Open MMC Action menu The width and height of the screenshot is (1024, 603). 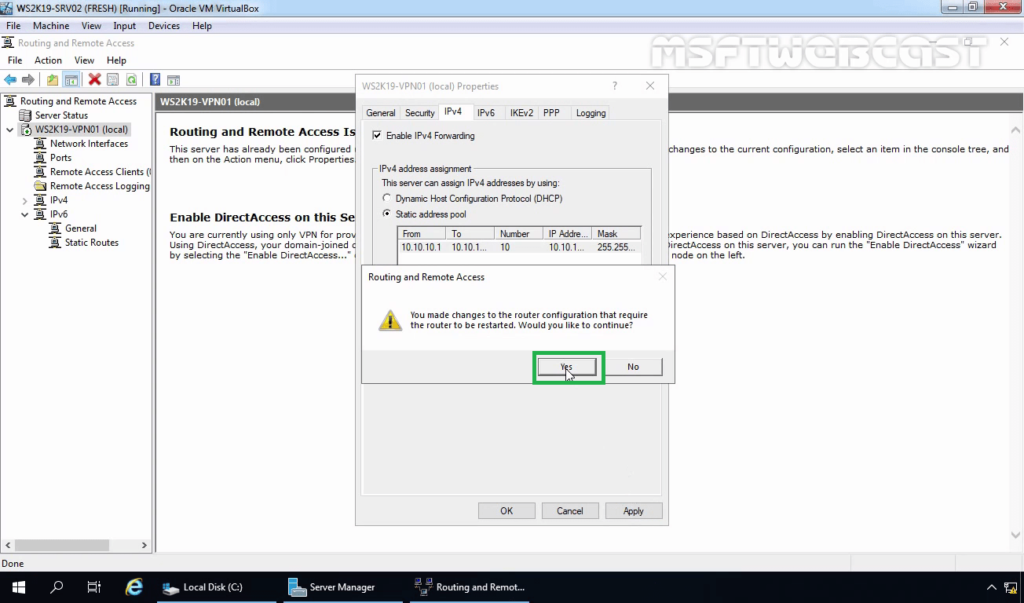coord(48,60)
